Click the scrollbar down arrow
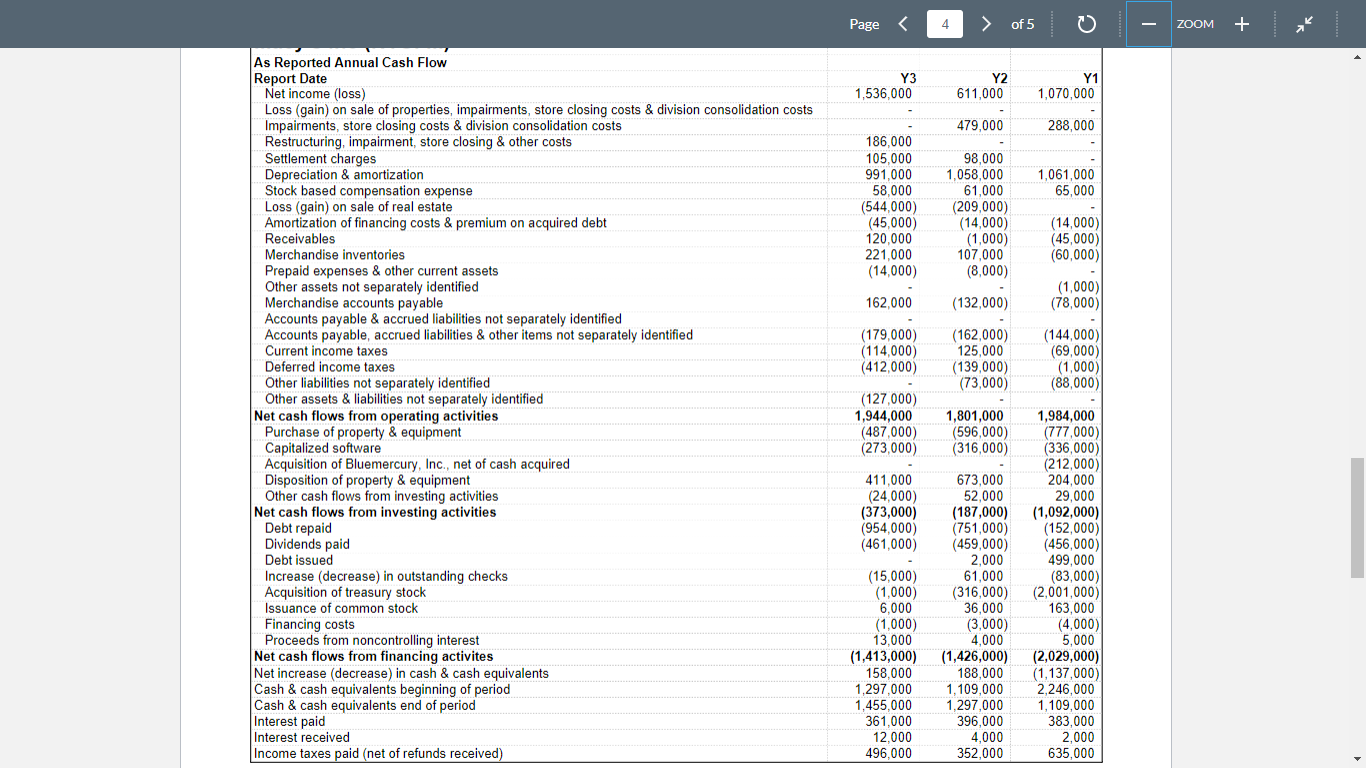Viewport: 1366px width, 768px height. 1357,760
